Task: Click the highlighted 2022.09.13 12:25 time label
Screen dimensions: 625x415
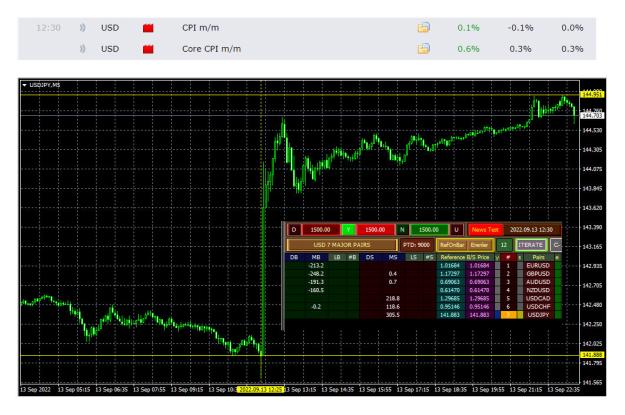Action: [260, 389]
